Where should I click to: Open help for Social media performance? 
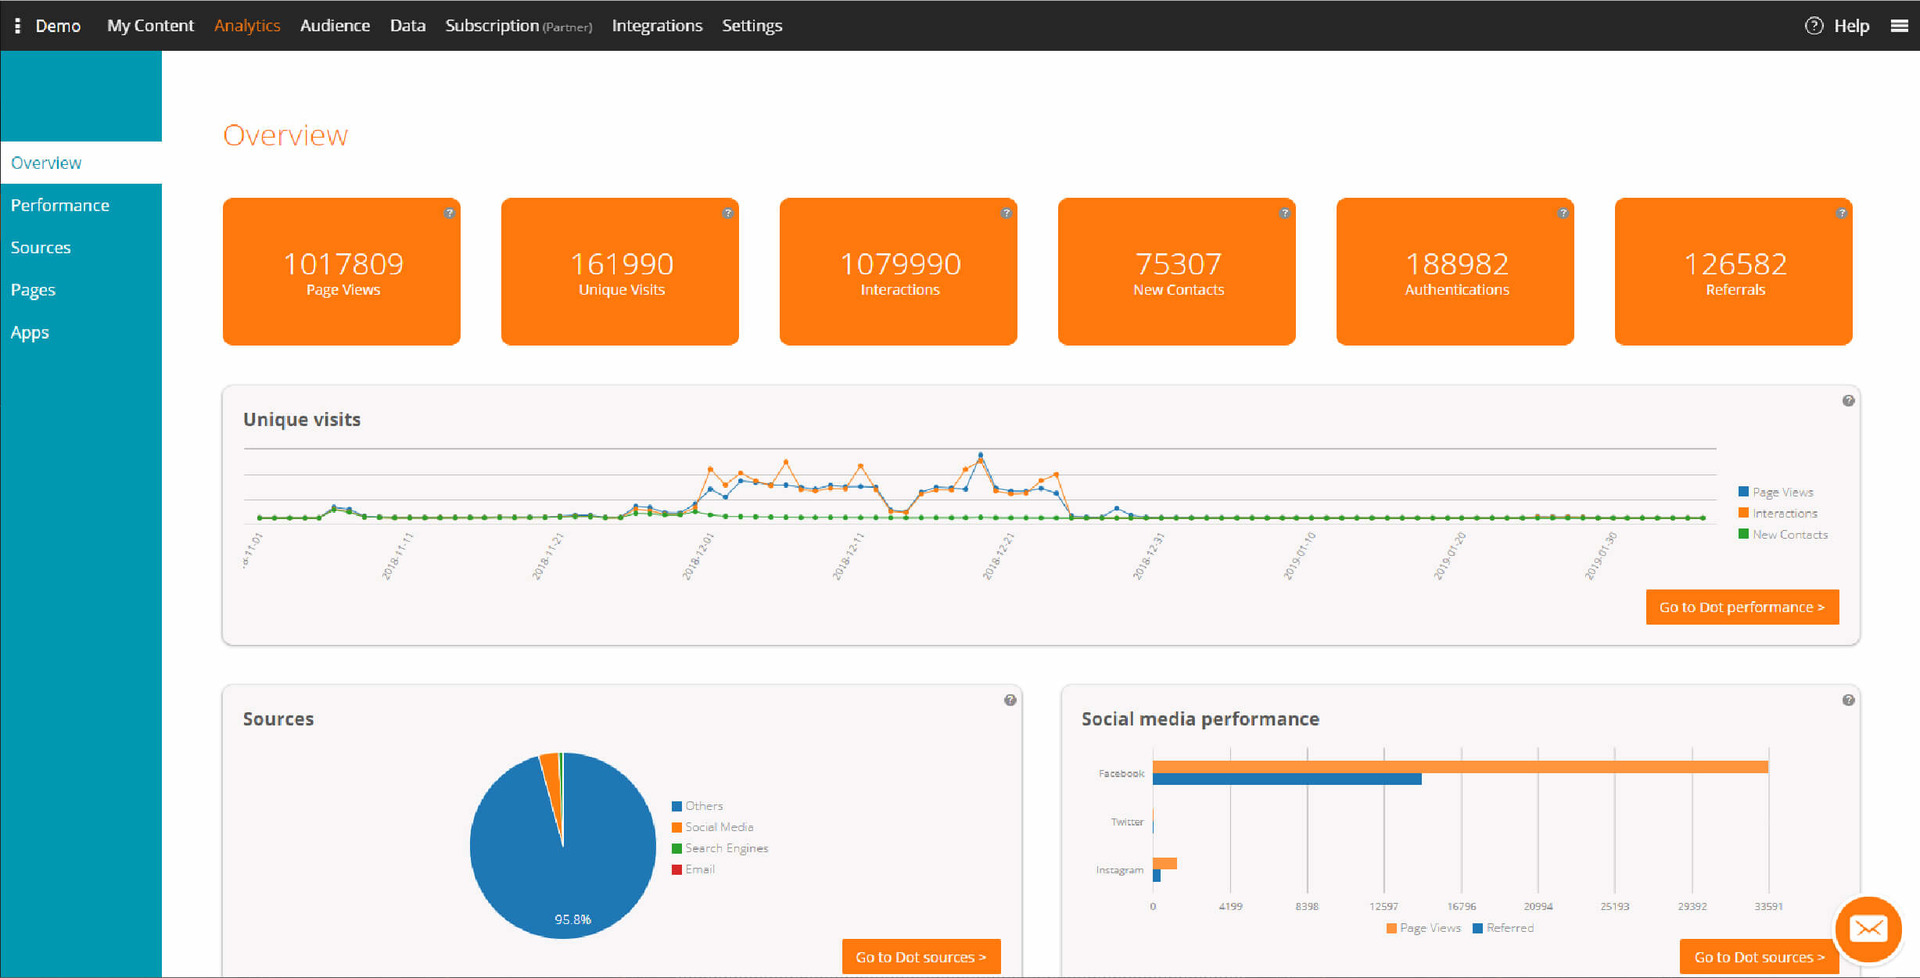point(1848,700)
